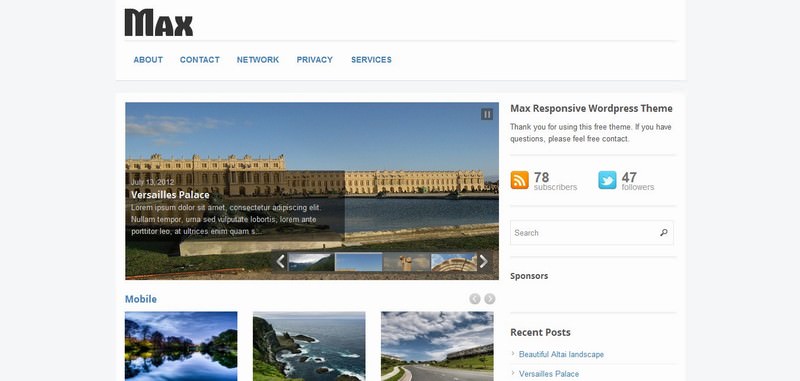The image size is (800, 381).
Task: Select the first slider thumbnail of mountains
Action: [x=311, y=262]
